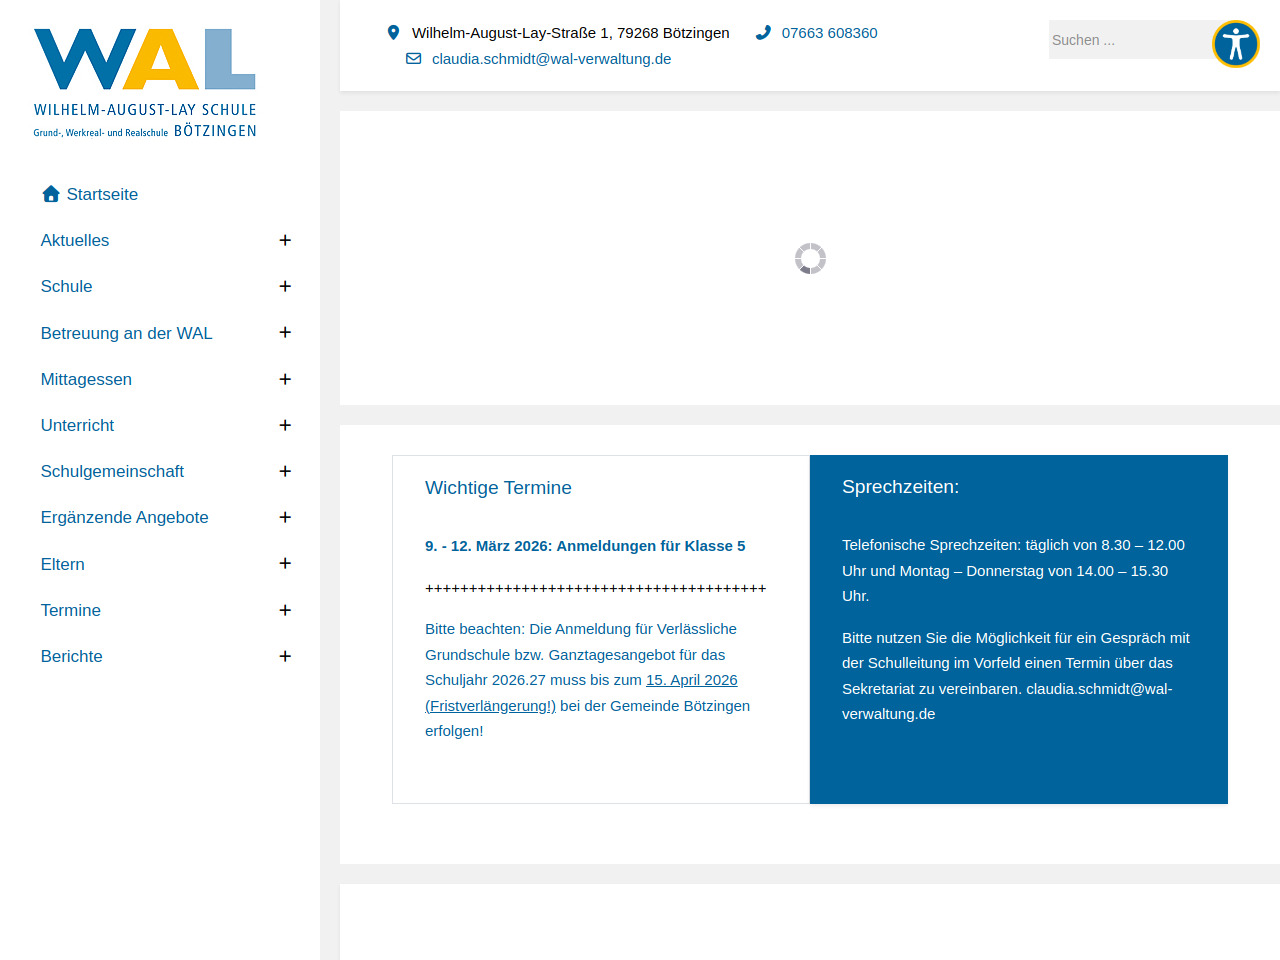Expand the Eltern submenu plus
This screenshot has width=1280, height=960.
click(x=285, y=564)
